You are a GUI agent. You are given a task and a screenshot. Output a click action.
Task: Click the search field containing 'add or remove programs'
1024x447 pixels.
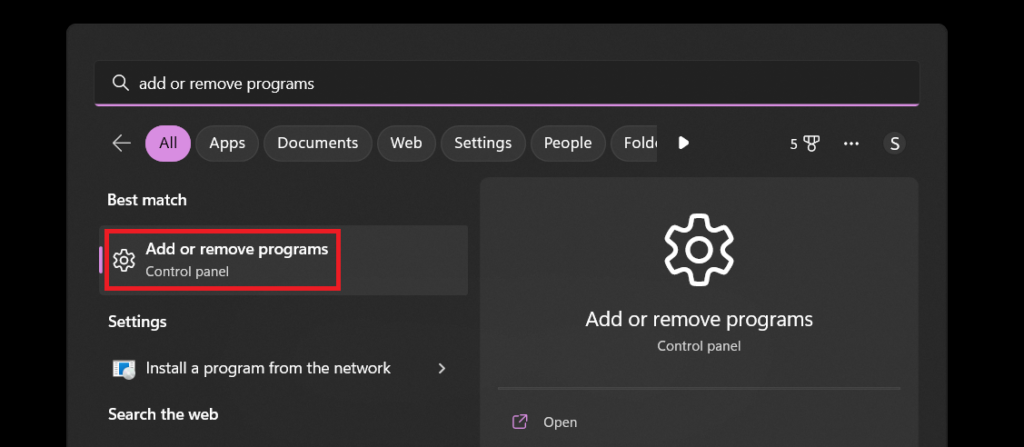click(x=500, y=83)
